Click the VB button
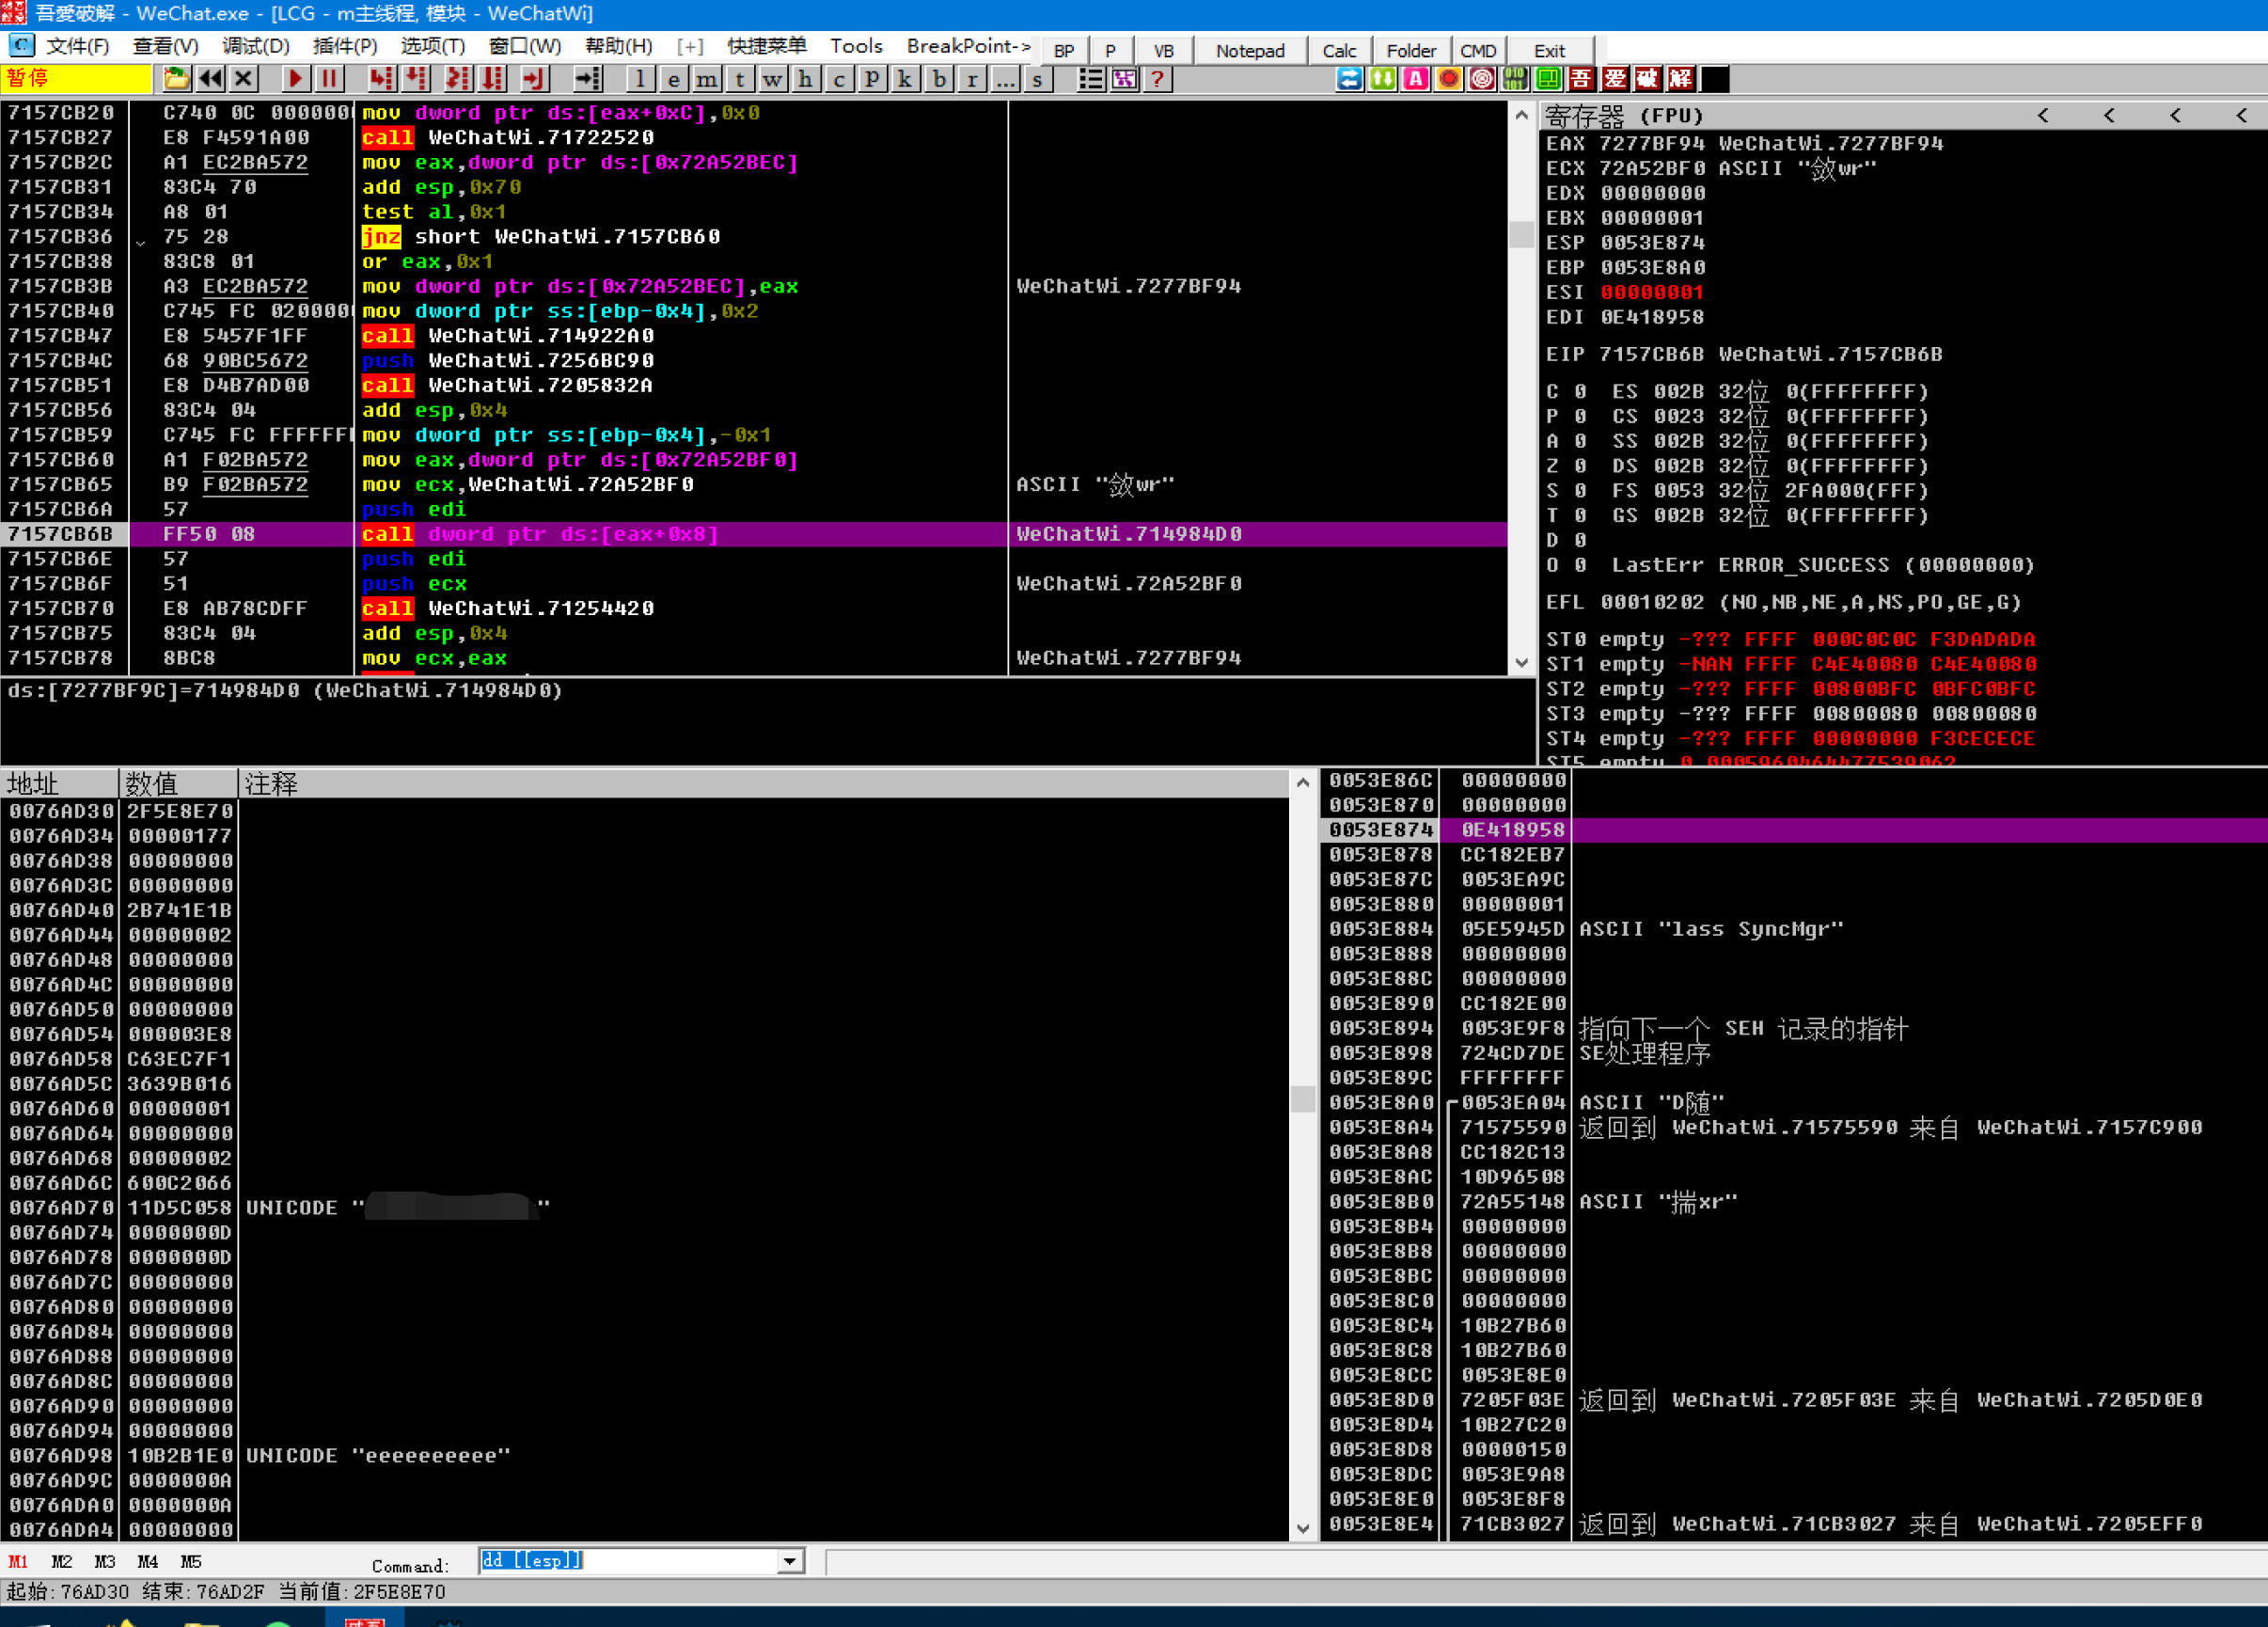 tap(1164, 51)
